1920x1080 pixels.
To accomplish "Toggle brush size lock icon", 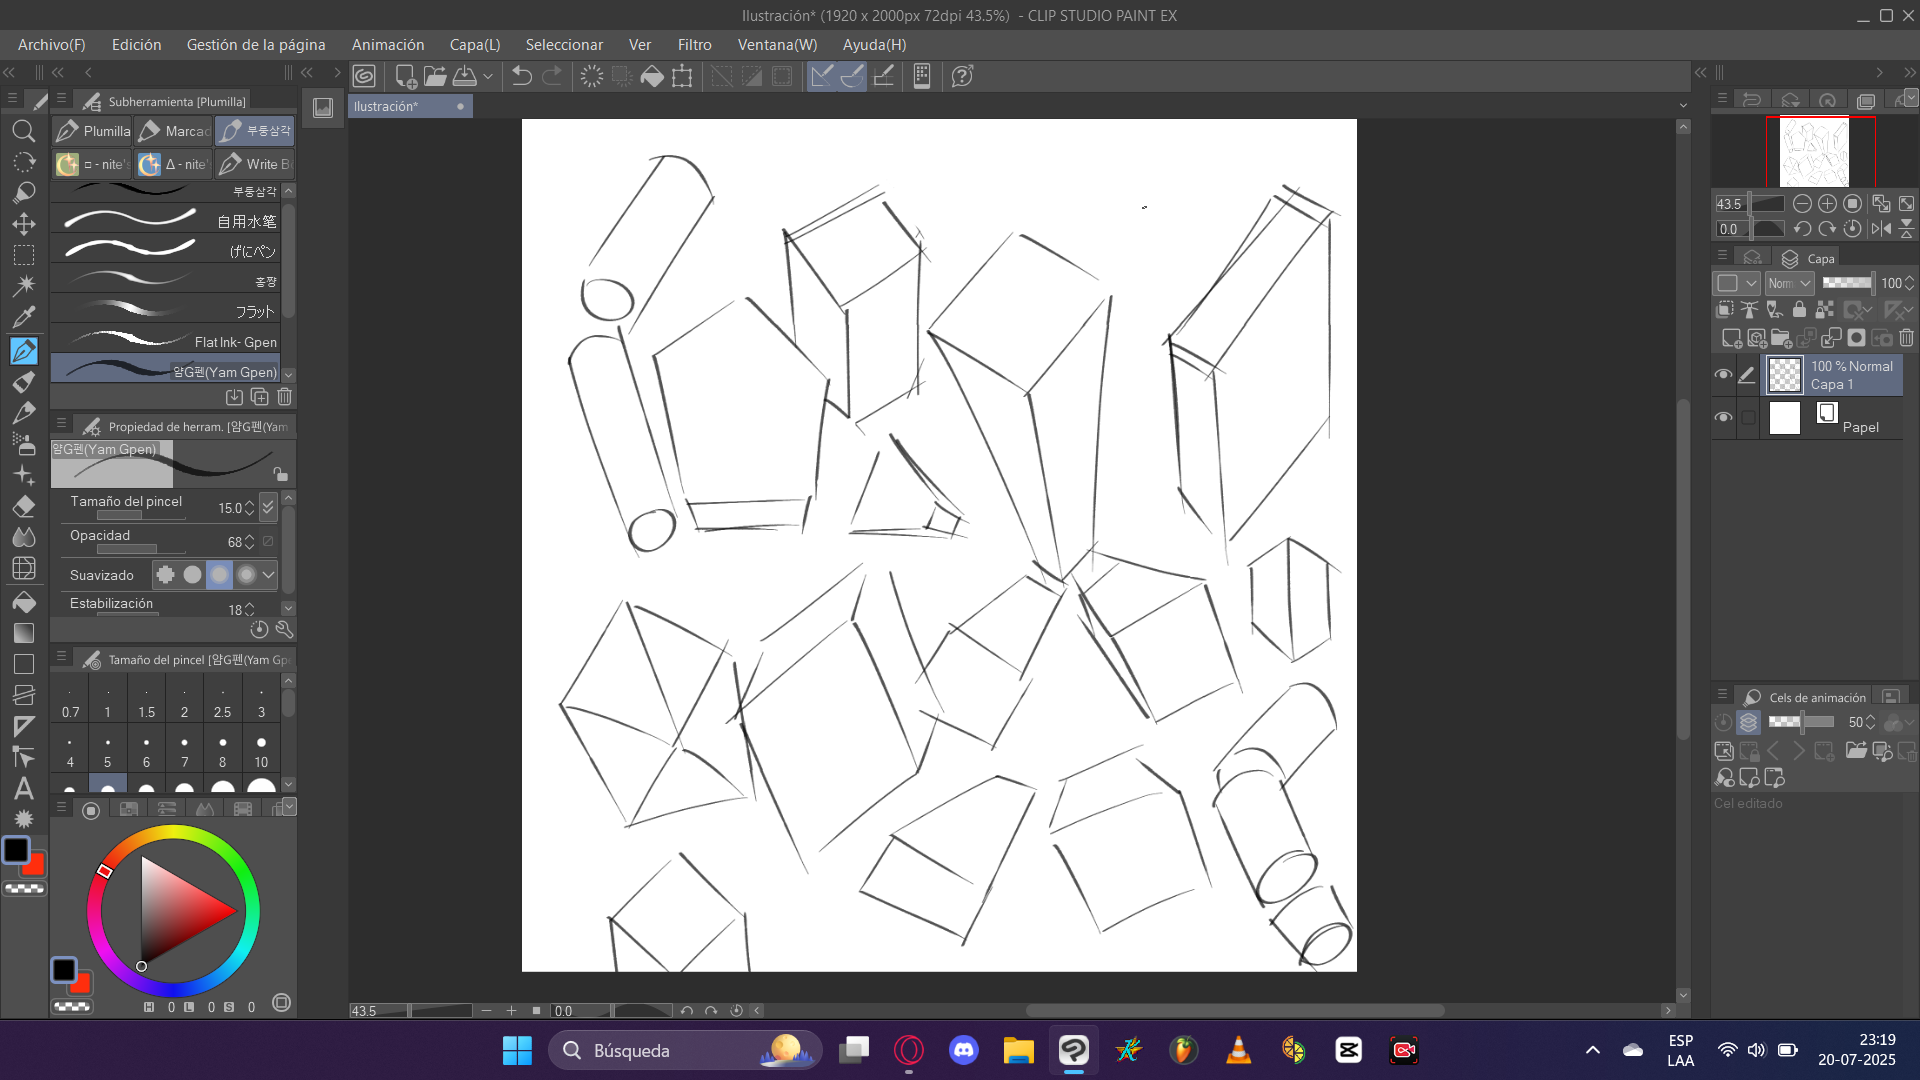I will point(281,474).
